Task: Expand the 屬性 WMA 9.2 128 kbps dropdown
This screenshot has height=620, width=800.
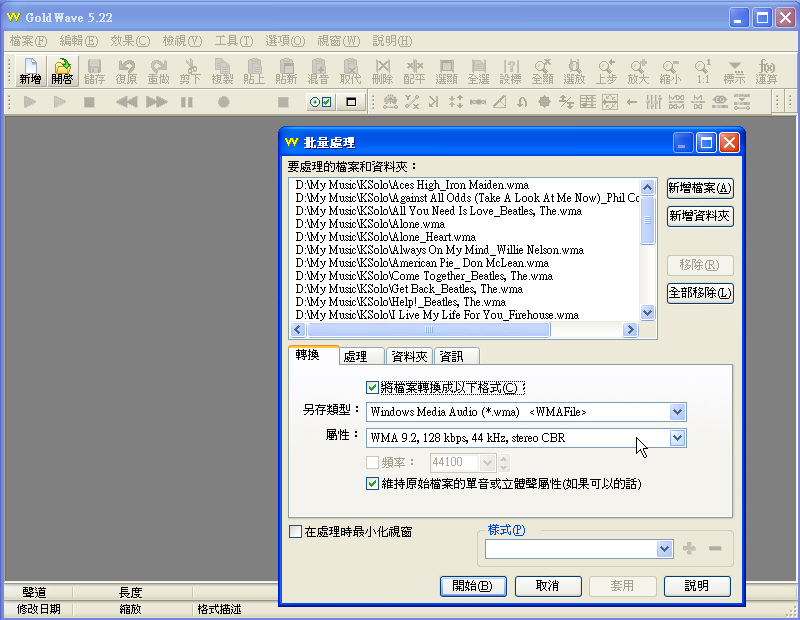Action: (x=677, y=438)
